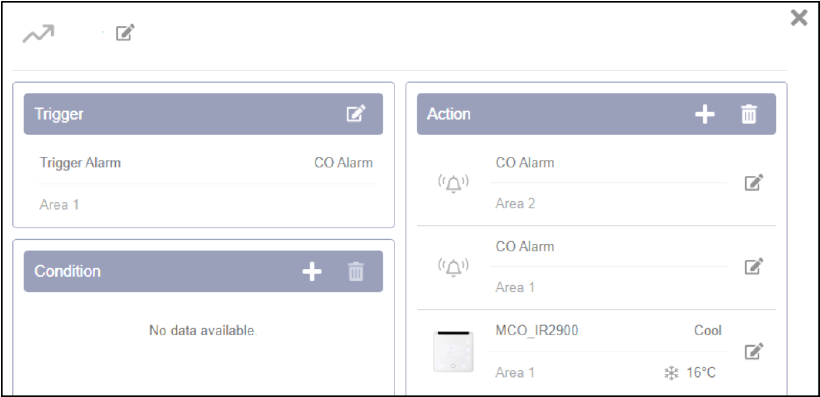820x397 pixels.
Task: Edit the rule name with pencil icon
Action: [x=125, y=33]
